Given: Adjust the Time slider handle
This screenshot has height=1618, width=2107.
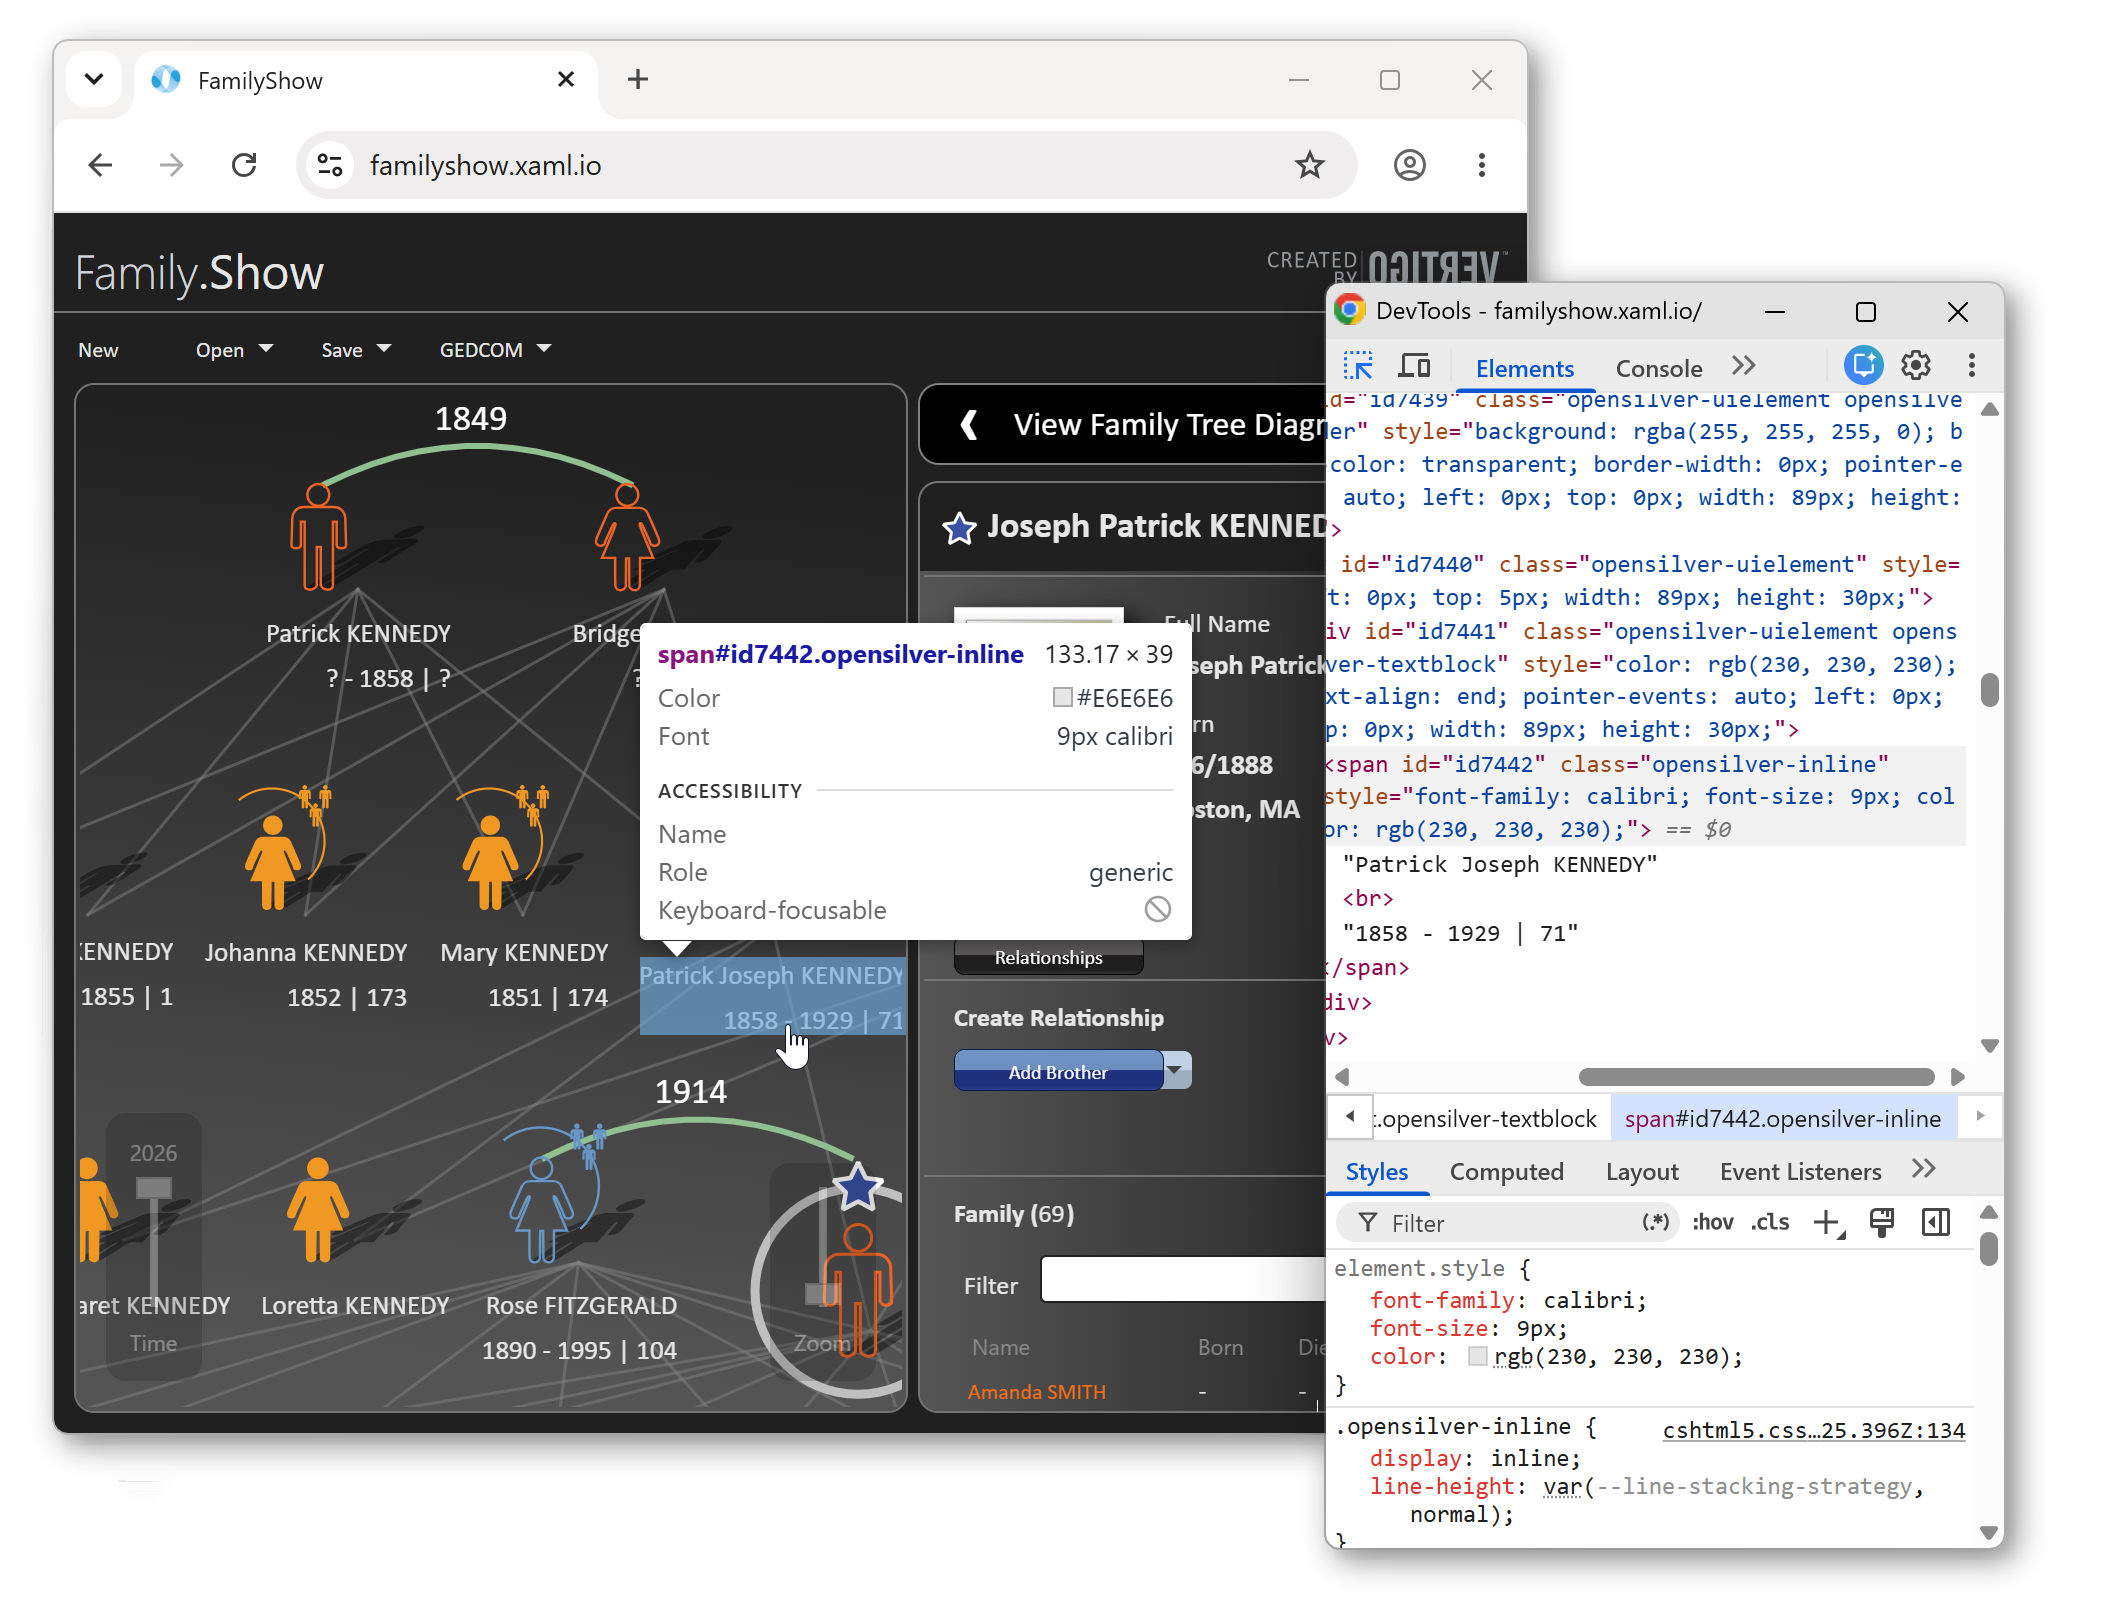Looking at the screenshot, I should pos(154,1188).
